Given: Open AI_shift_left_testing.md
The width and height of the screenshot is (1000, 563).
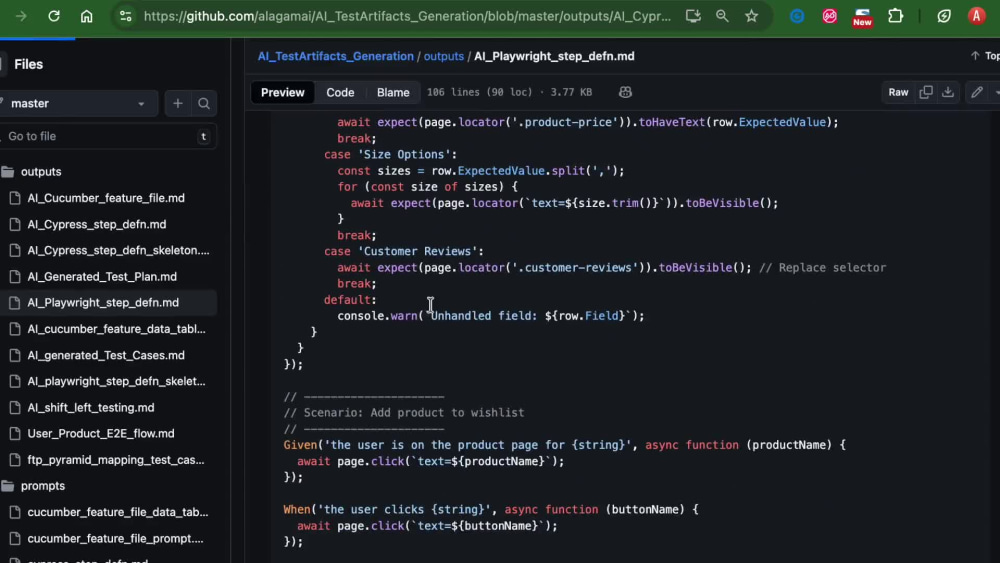Looking at the screenshot, I should coord(91,407).
